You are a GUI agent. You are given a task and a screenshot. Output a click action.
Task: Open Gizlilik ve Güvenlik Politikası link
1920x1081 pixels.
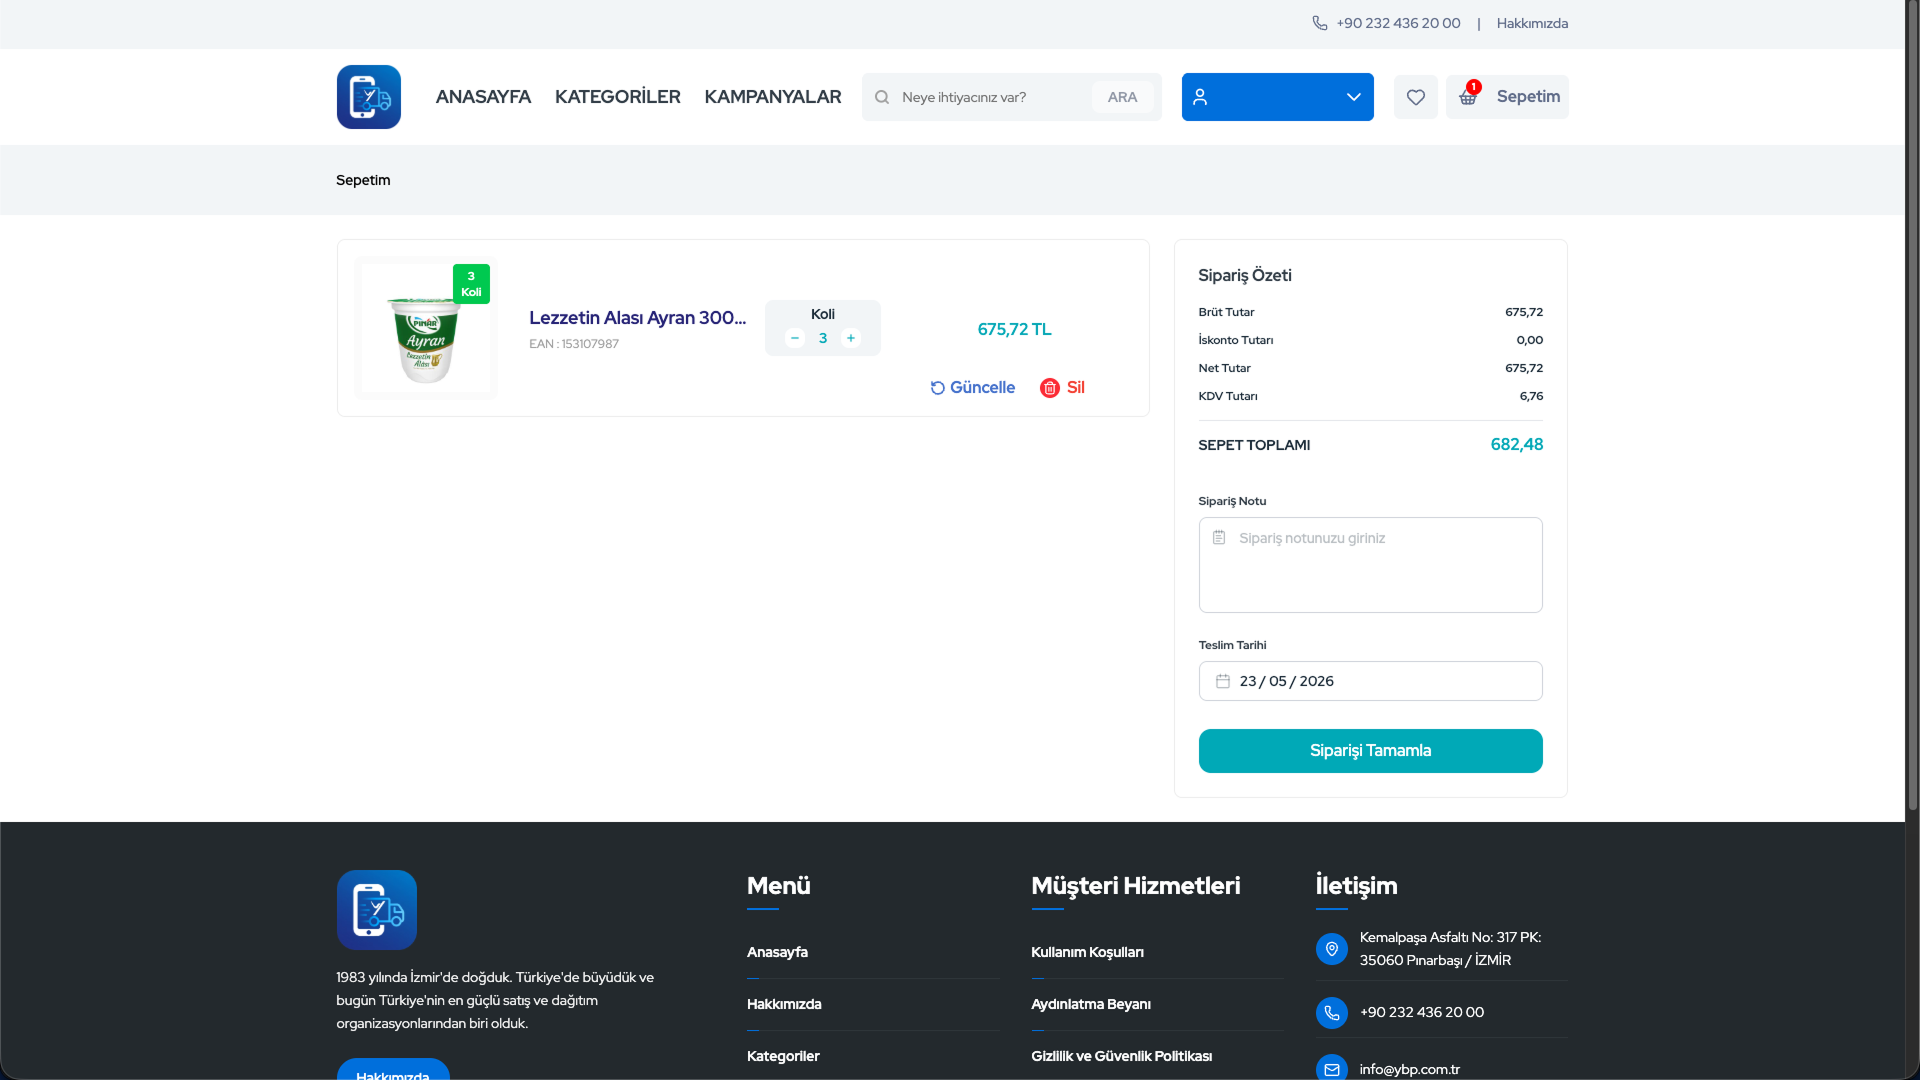pyautogui.click(x=1121, y=1056)
